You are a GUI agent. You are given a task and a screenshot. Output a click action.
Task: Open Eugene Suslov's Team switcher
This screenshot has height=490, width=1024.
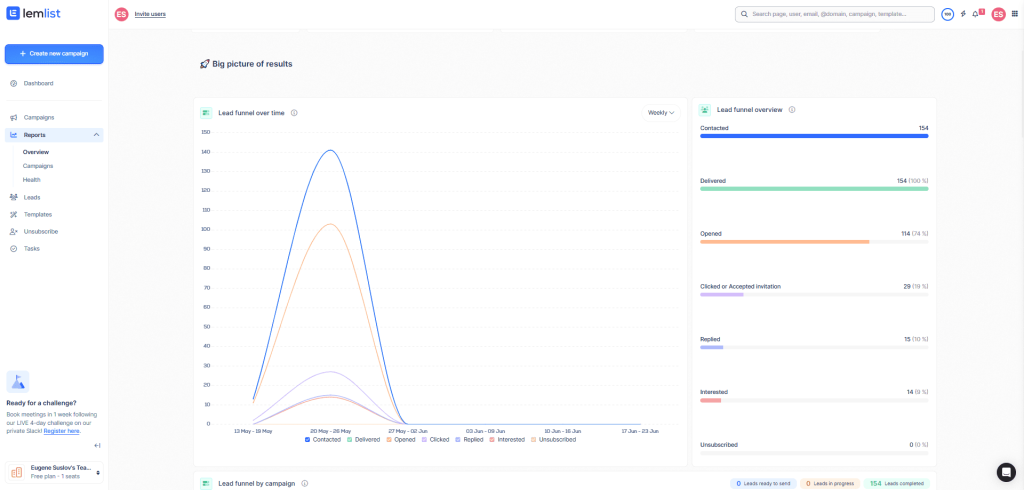point(54,472)
